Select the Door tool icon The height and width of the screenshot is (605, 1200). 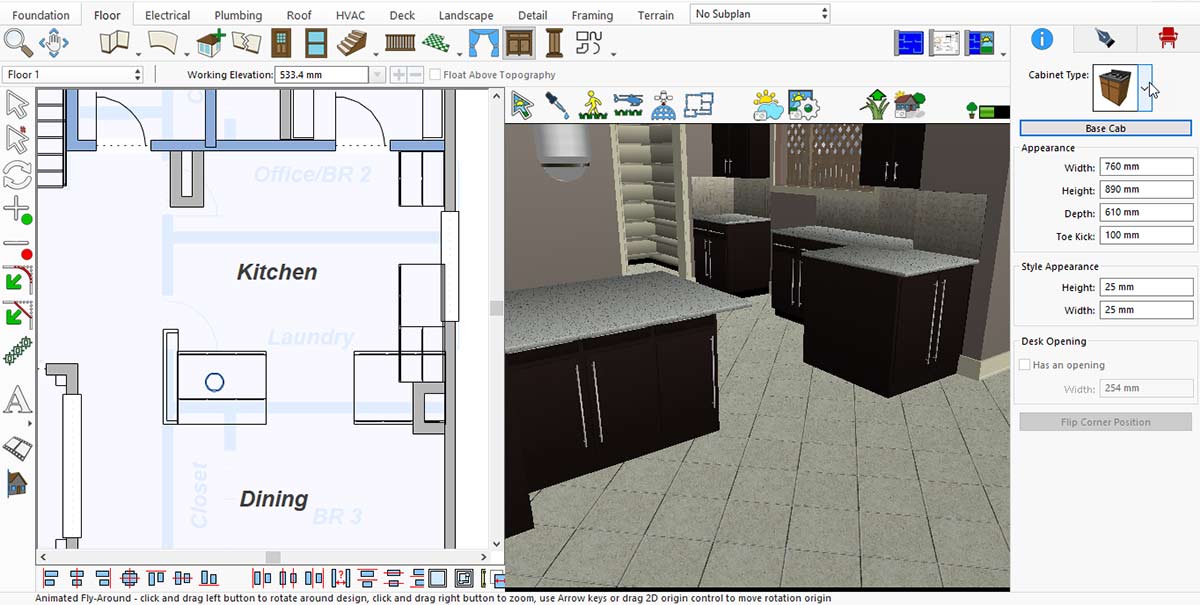pos(282,43)
